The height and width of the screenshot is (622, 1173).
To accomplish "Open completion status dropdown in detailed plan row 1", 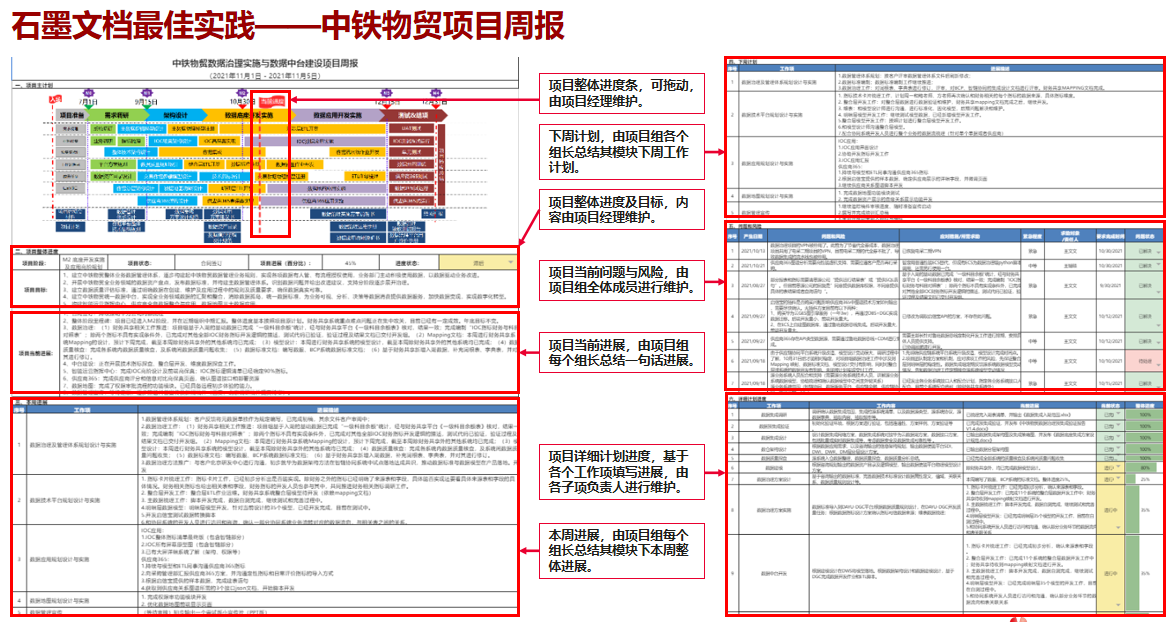I will click(1110, 414).
